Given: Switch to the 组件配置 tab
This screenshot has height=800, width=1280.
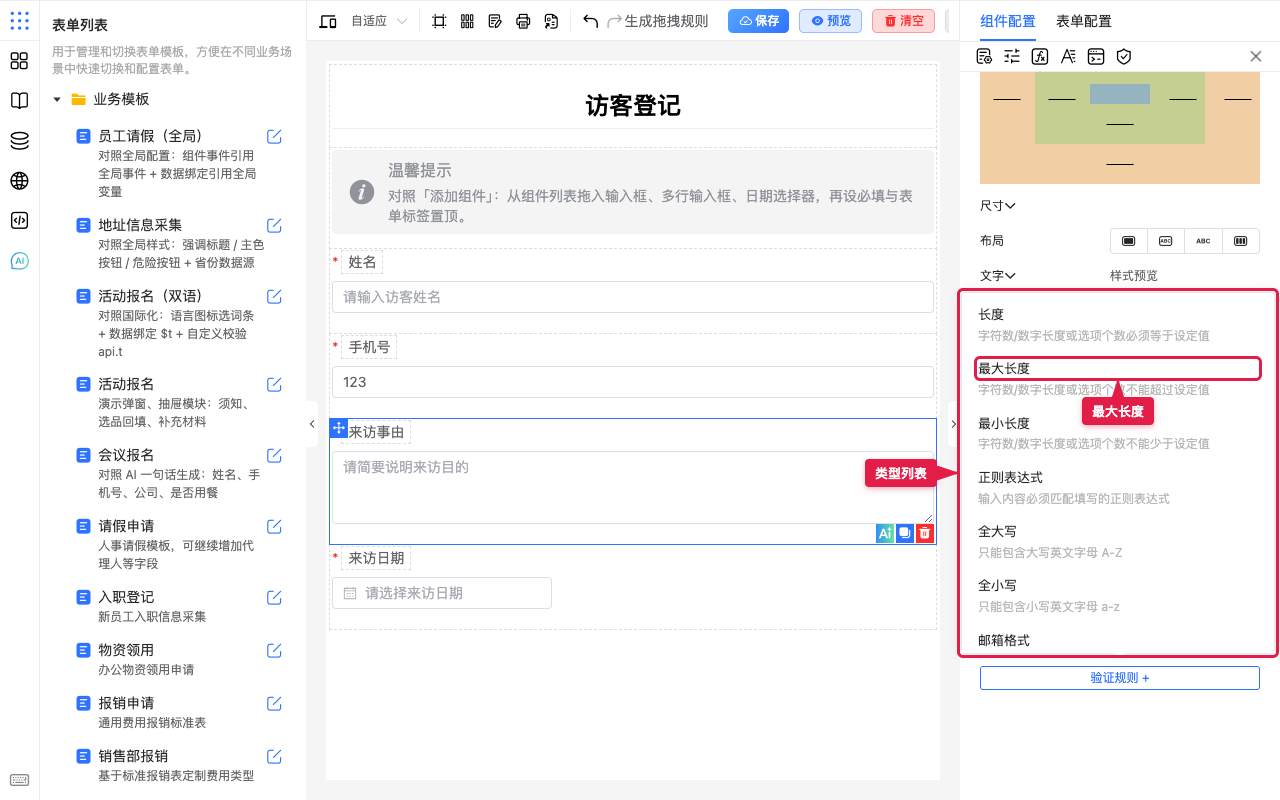Looking at the screenshot, I should [1008, 21].
